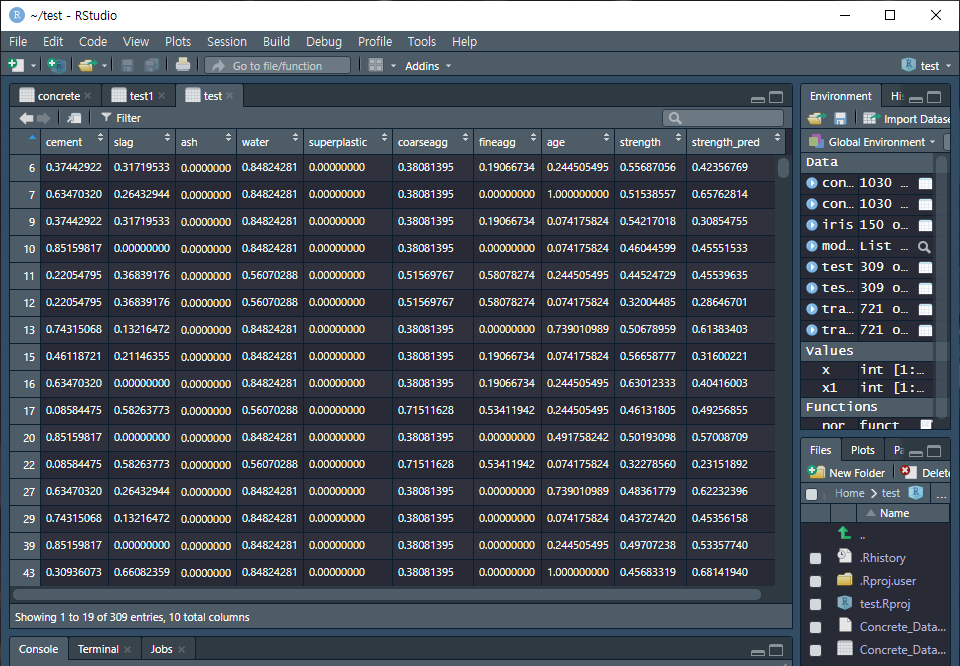This screenshot has width=960, height=666.
Task: Click the Show in new window icon
Action: tap(74, 118)
